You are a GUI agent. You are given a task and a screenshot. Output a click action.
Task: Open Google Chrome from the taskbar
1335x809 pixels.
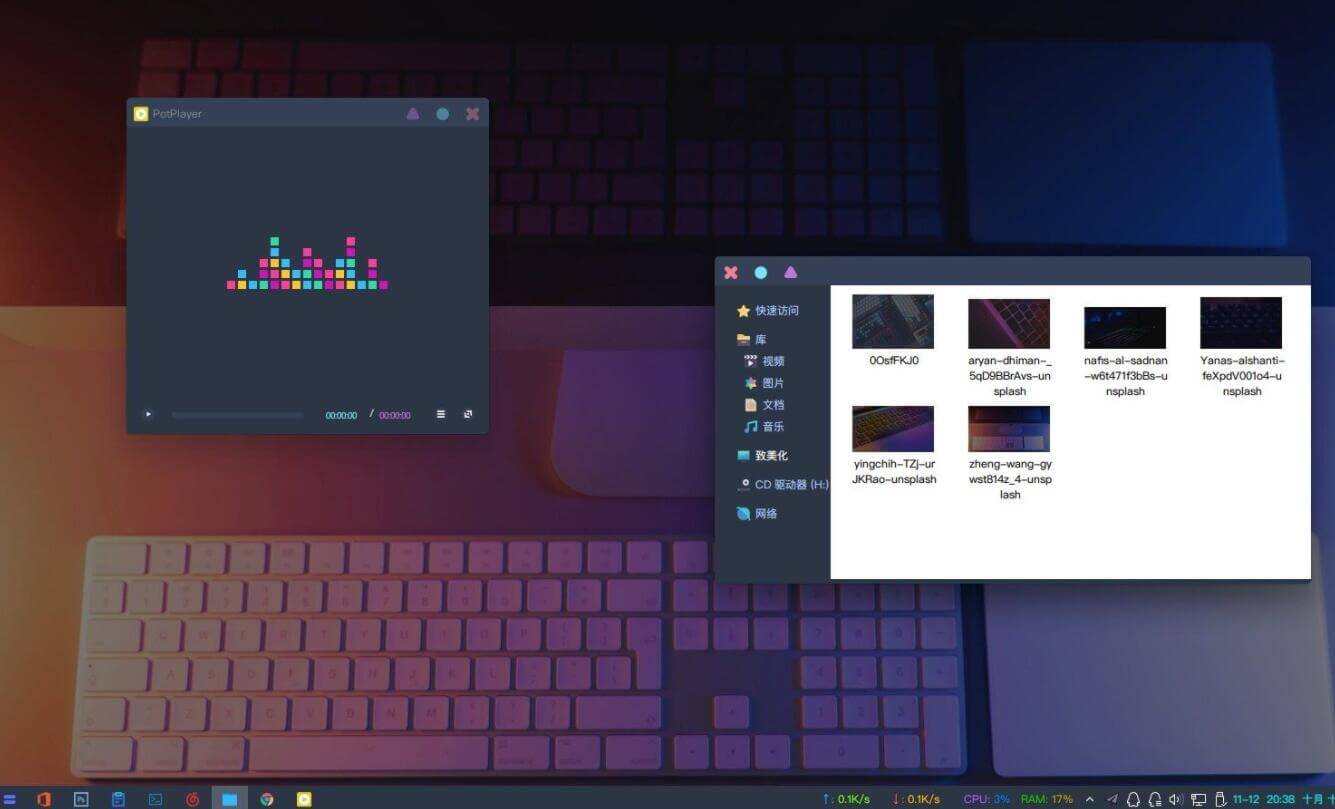click(267, 799)
